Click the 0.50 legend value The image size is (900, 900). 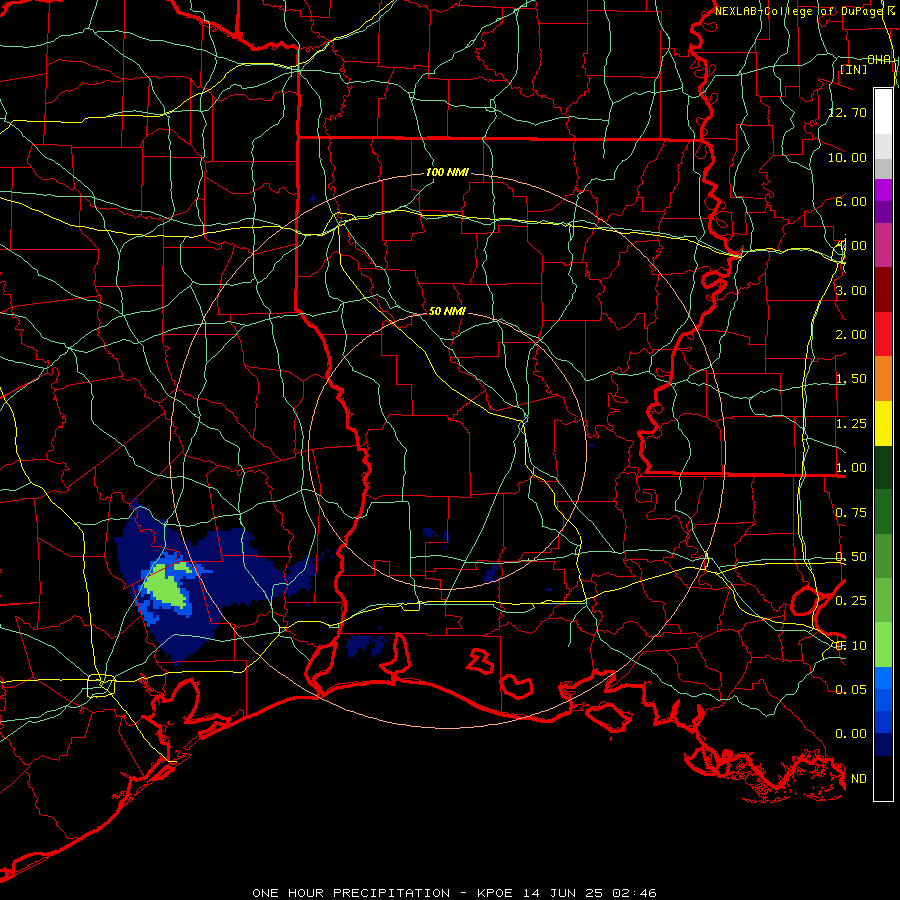pos(851,557)
